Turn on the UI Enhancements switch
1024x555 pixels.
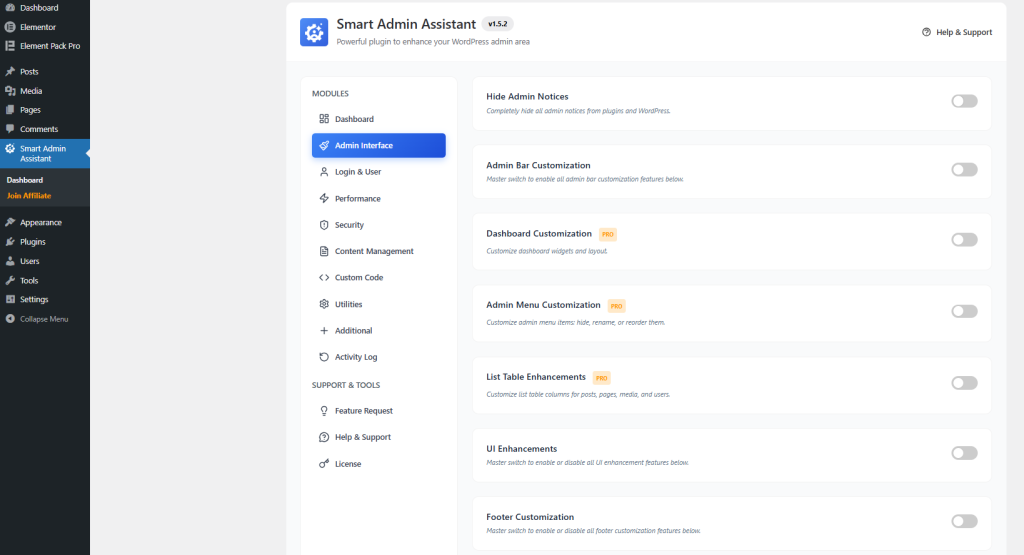click(x=964, y=453)
